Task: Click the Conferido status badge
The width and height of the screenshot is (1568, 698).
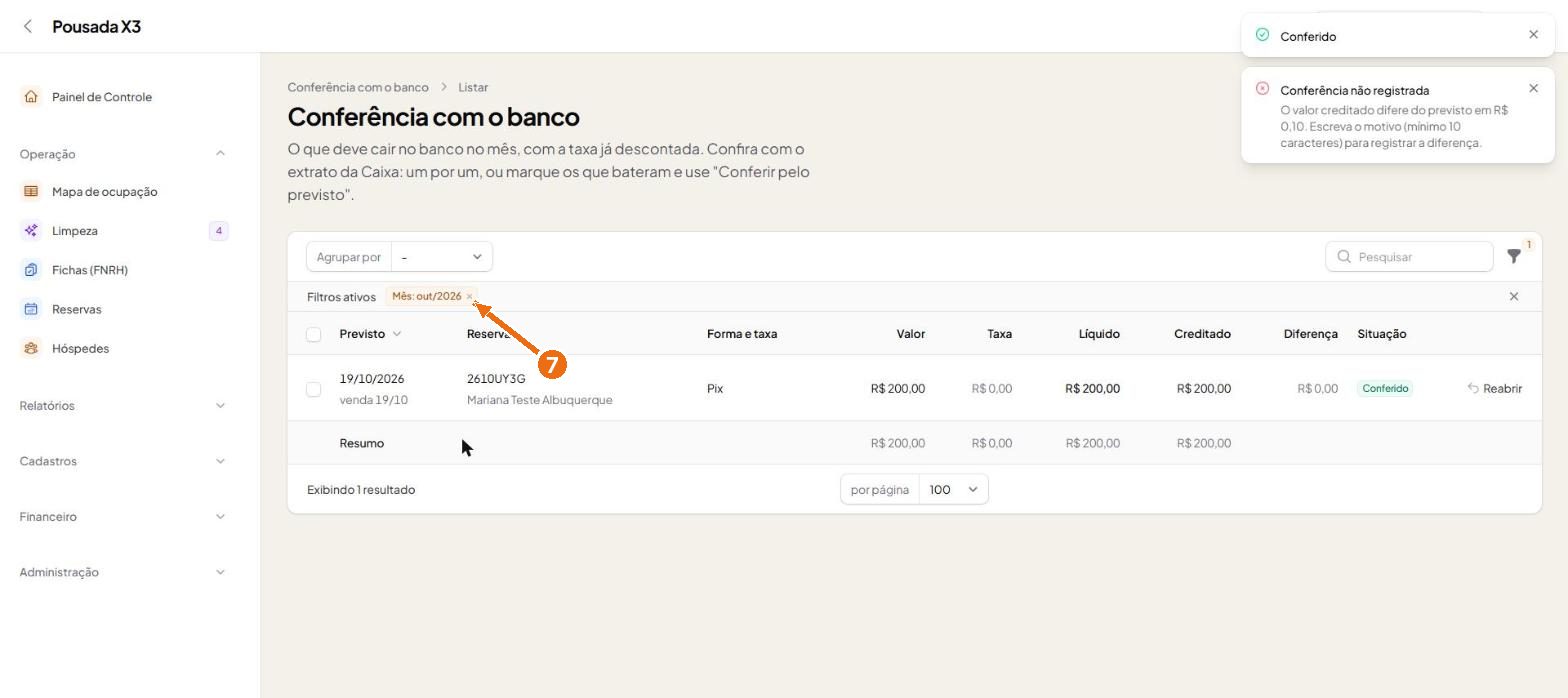Action: 1385,389
